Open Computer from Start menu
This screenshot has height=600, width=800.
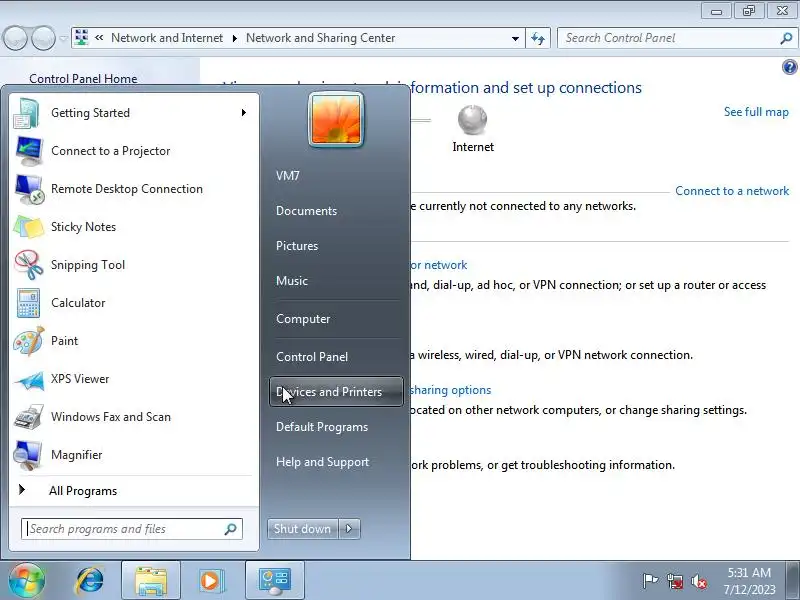coord(303,319)
